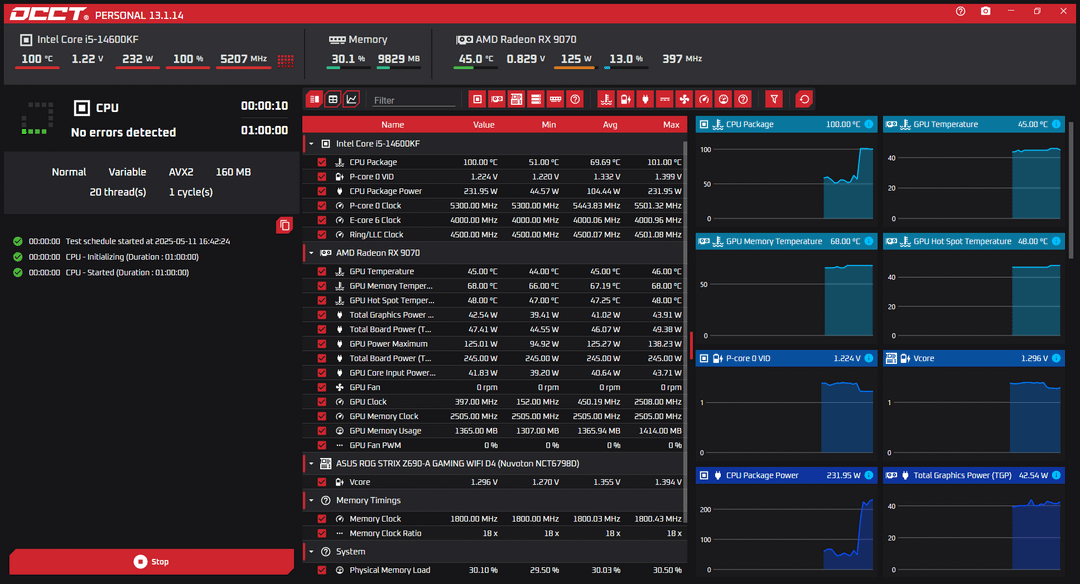The height and width of the screenshot is (584, 1080).
Task: Click the '20 thread(s)' setting text
Action: tap(118, 192)
